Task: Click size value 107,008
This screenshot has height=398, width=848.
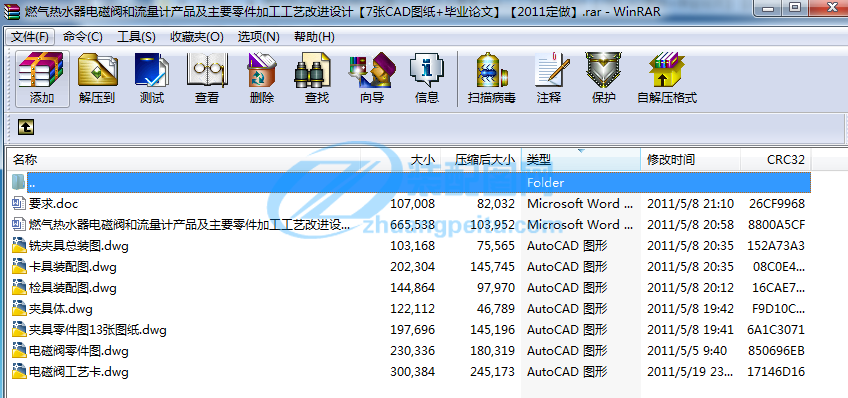Action: pos(413,204)
